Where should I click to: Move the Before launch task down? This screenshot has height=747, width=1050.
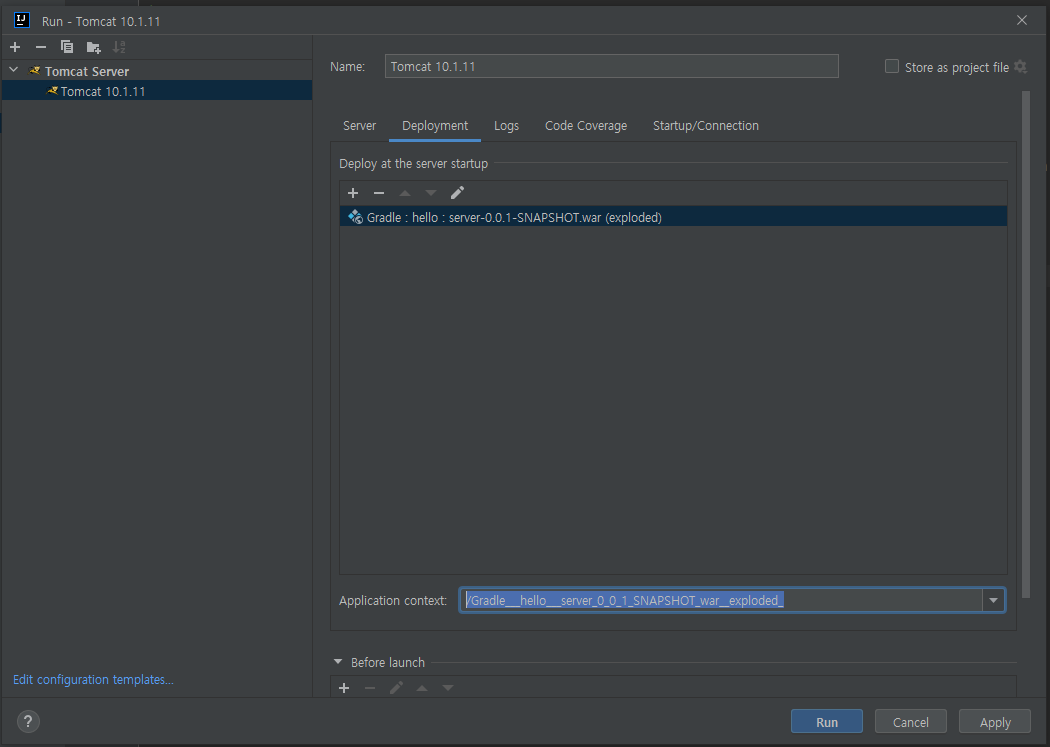coord(448,688)
